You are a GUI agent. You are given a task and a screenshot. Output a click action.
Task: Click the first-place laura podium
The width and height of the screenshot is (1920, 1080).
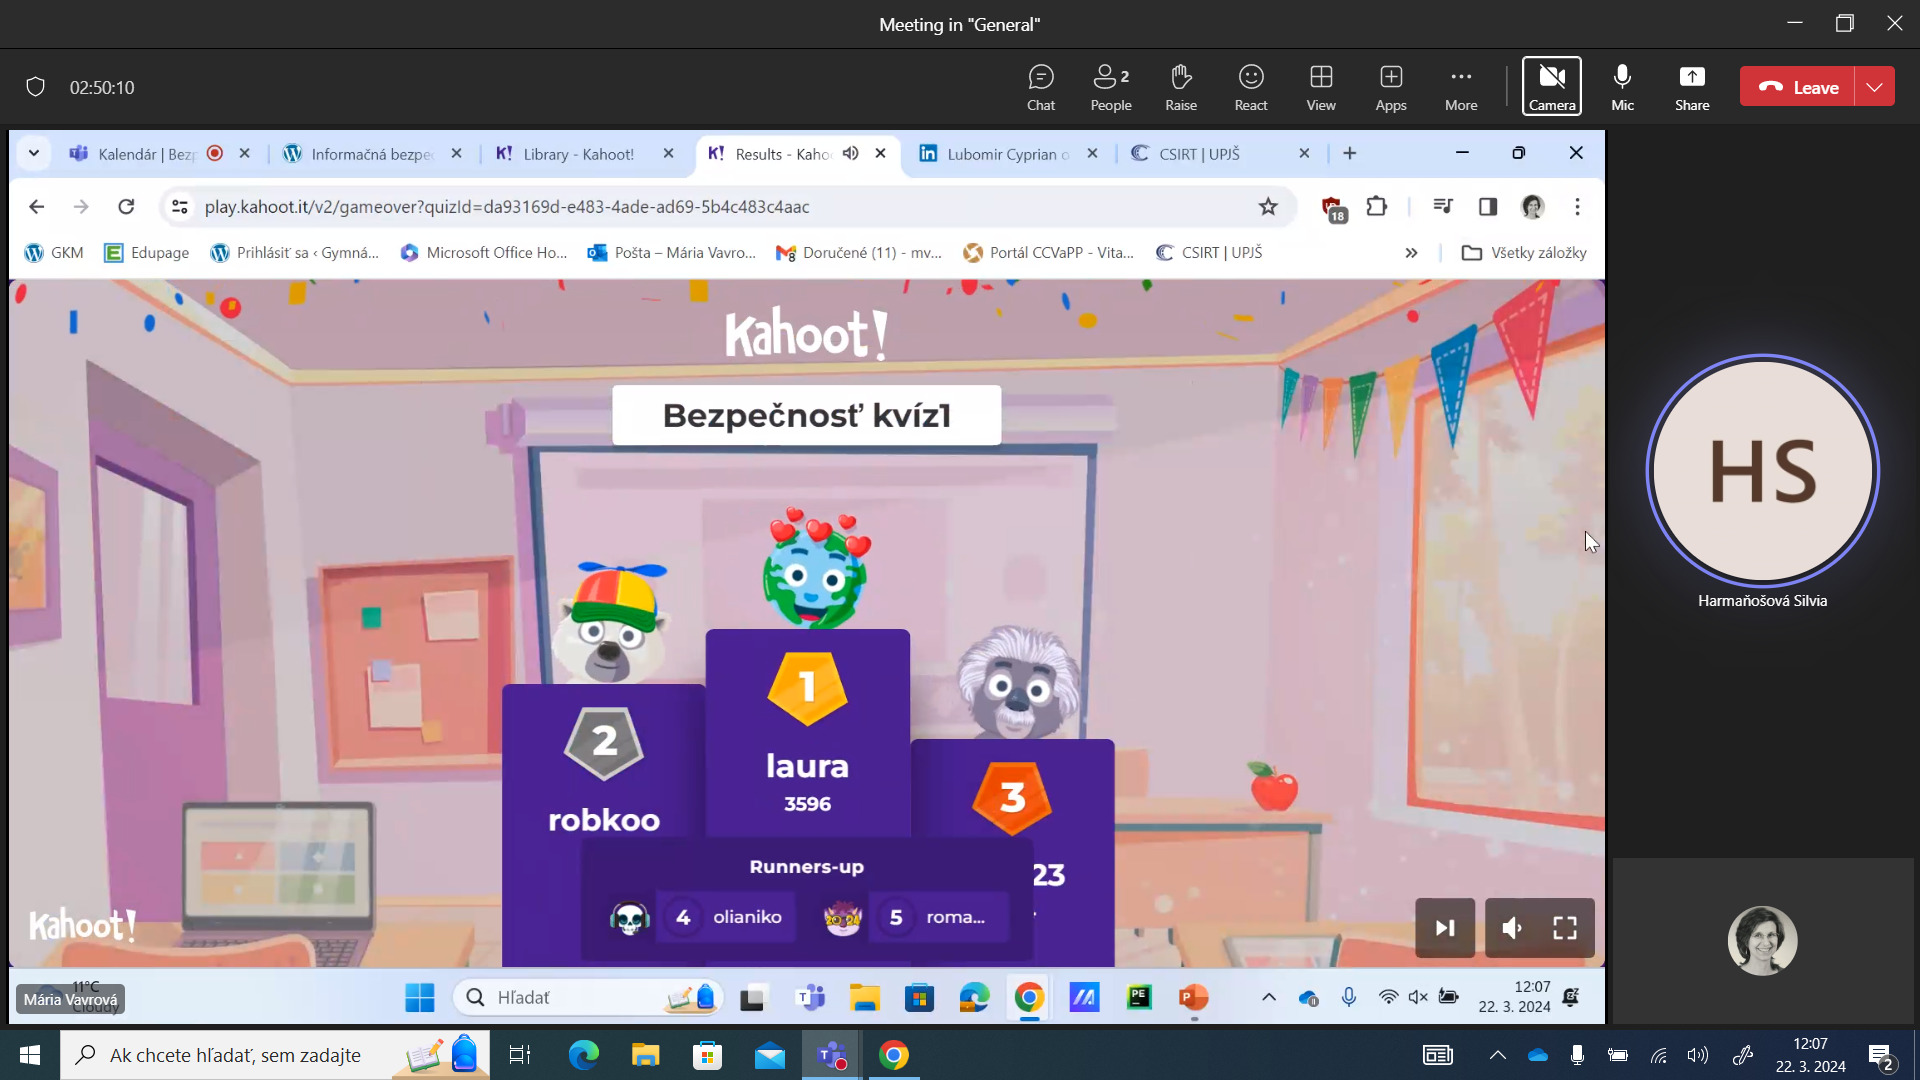tap(807, 732)
